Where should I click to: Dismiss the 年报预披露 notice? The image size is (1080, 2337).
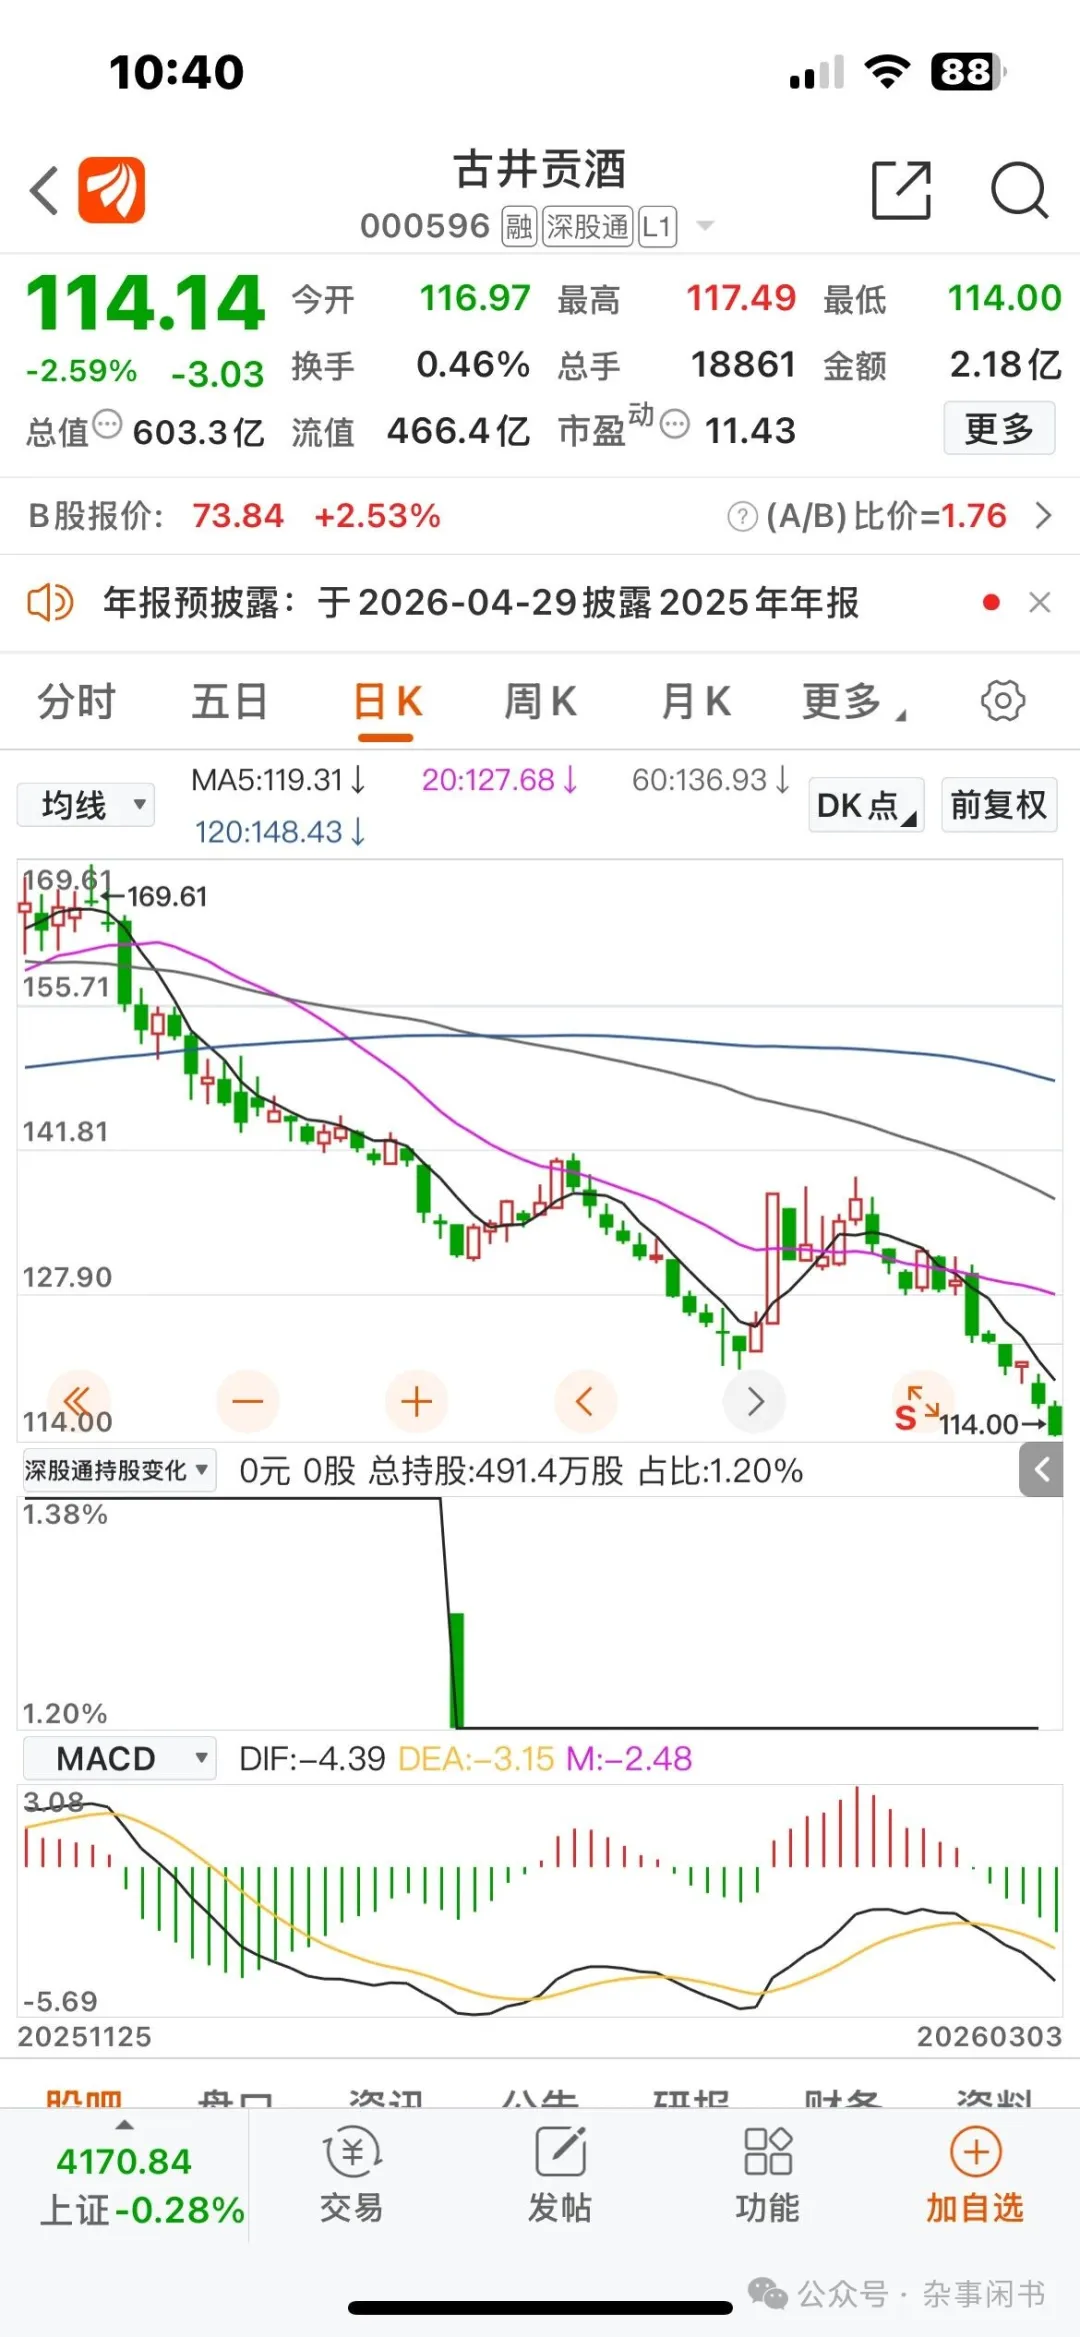coord(1040,602)
